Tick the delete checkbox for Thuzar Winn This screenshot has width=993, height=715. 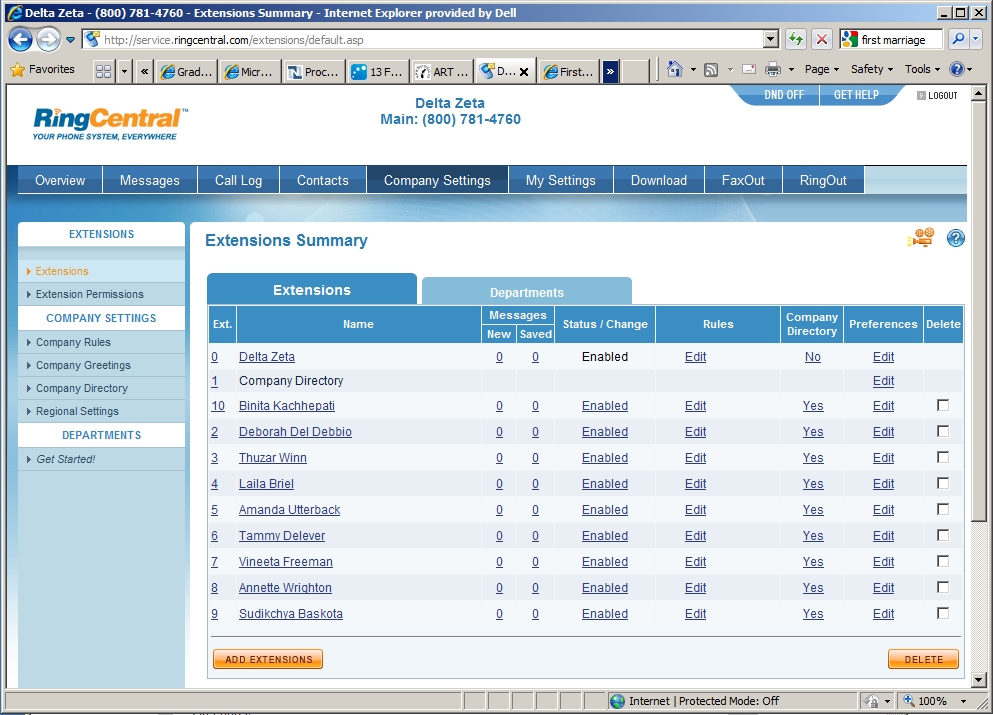[x=943, y=457]
